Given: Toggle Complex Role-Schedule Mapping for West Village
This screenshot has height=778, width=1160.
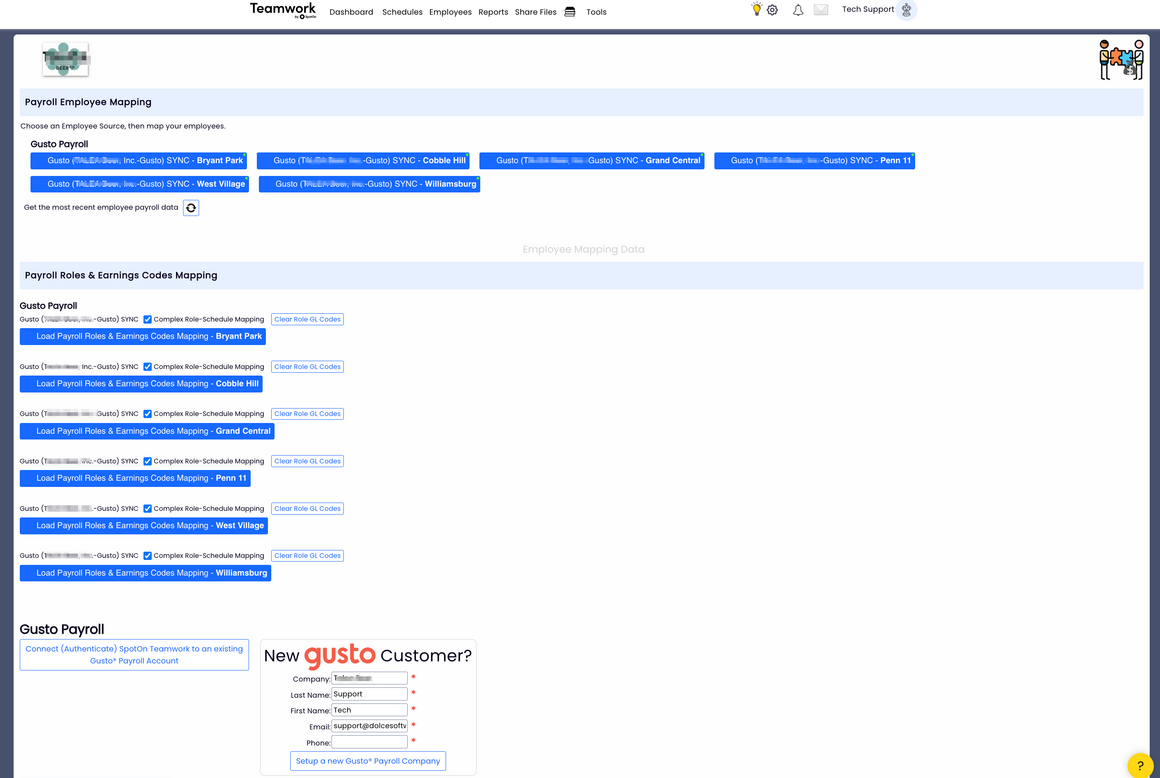Looking at the screenshot, I should click(x=147, y=509).
